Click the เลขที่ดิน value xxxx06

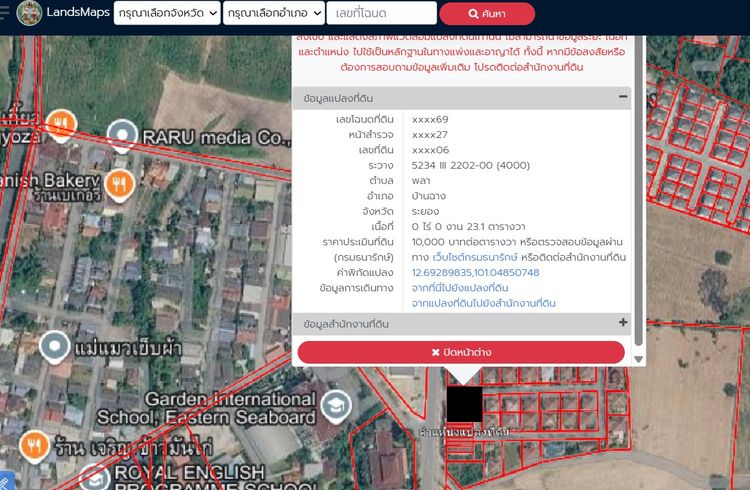430,150
